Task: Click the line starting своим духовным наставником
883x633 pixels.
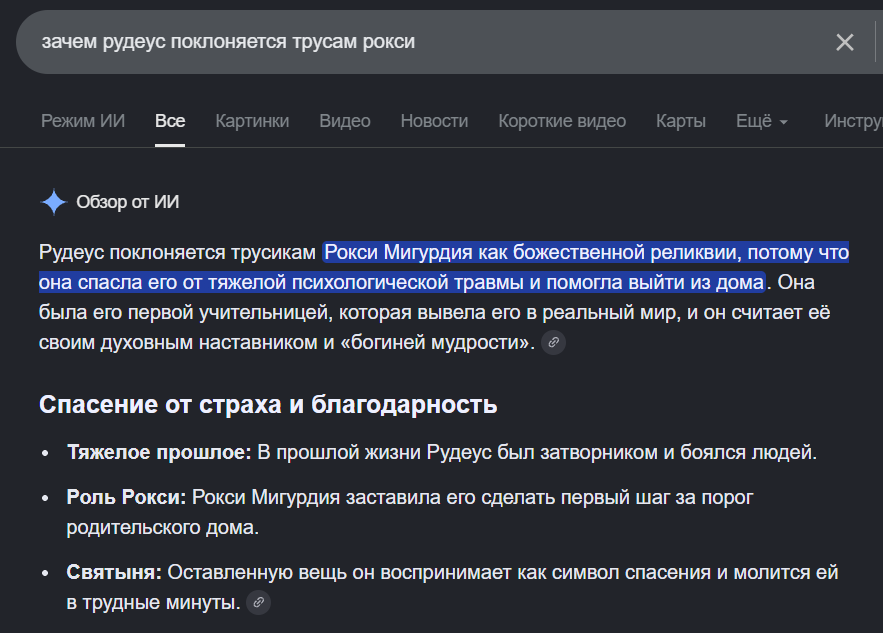Action: [x=287, y=342]
